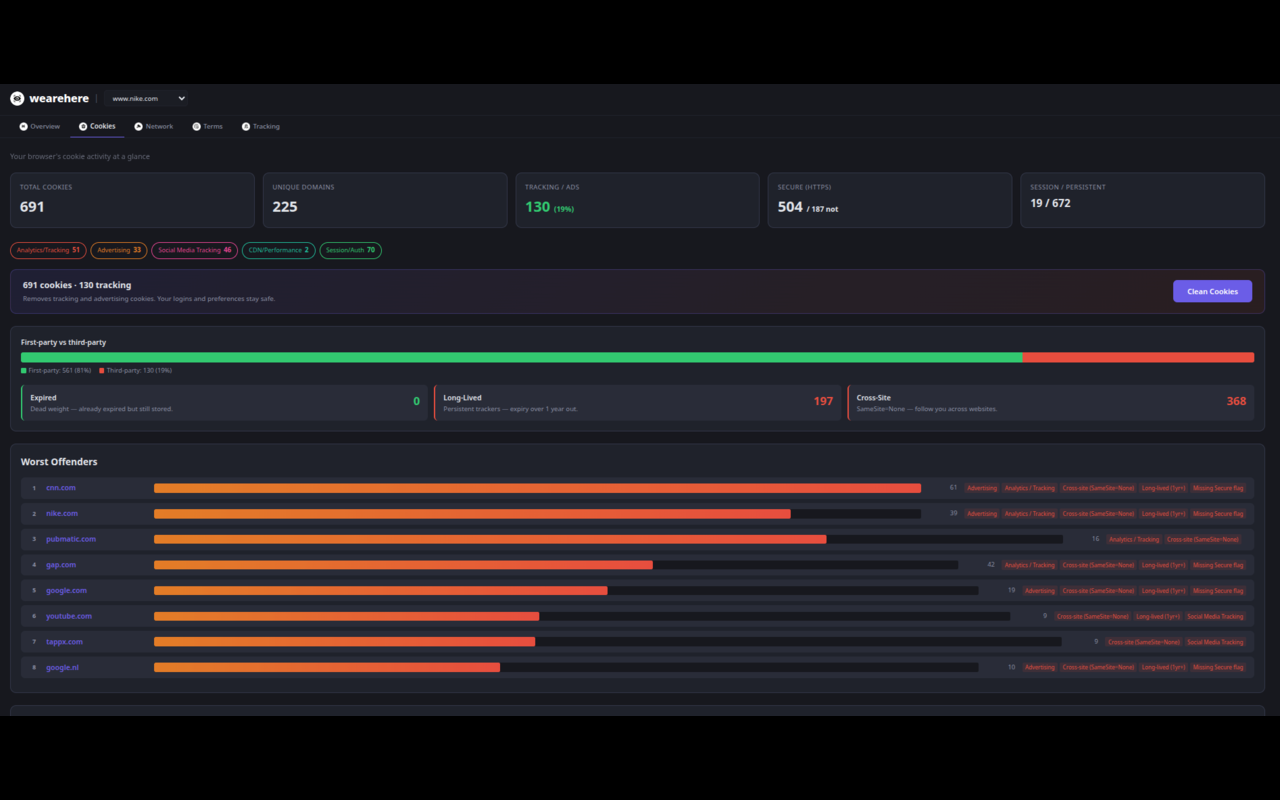1280x800 pixels.
Task: Open tappx.com offender link
Action: point(64,642)
